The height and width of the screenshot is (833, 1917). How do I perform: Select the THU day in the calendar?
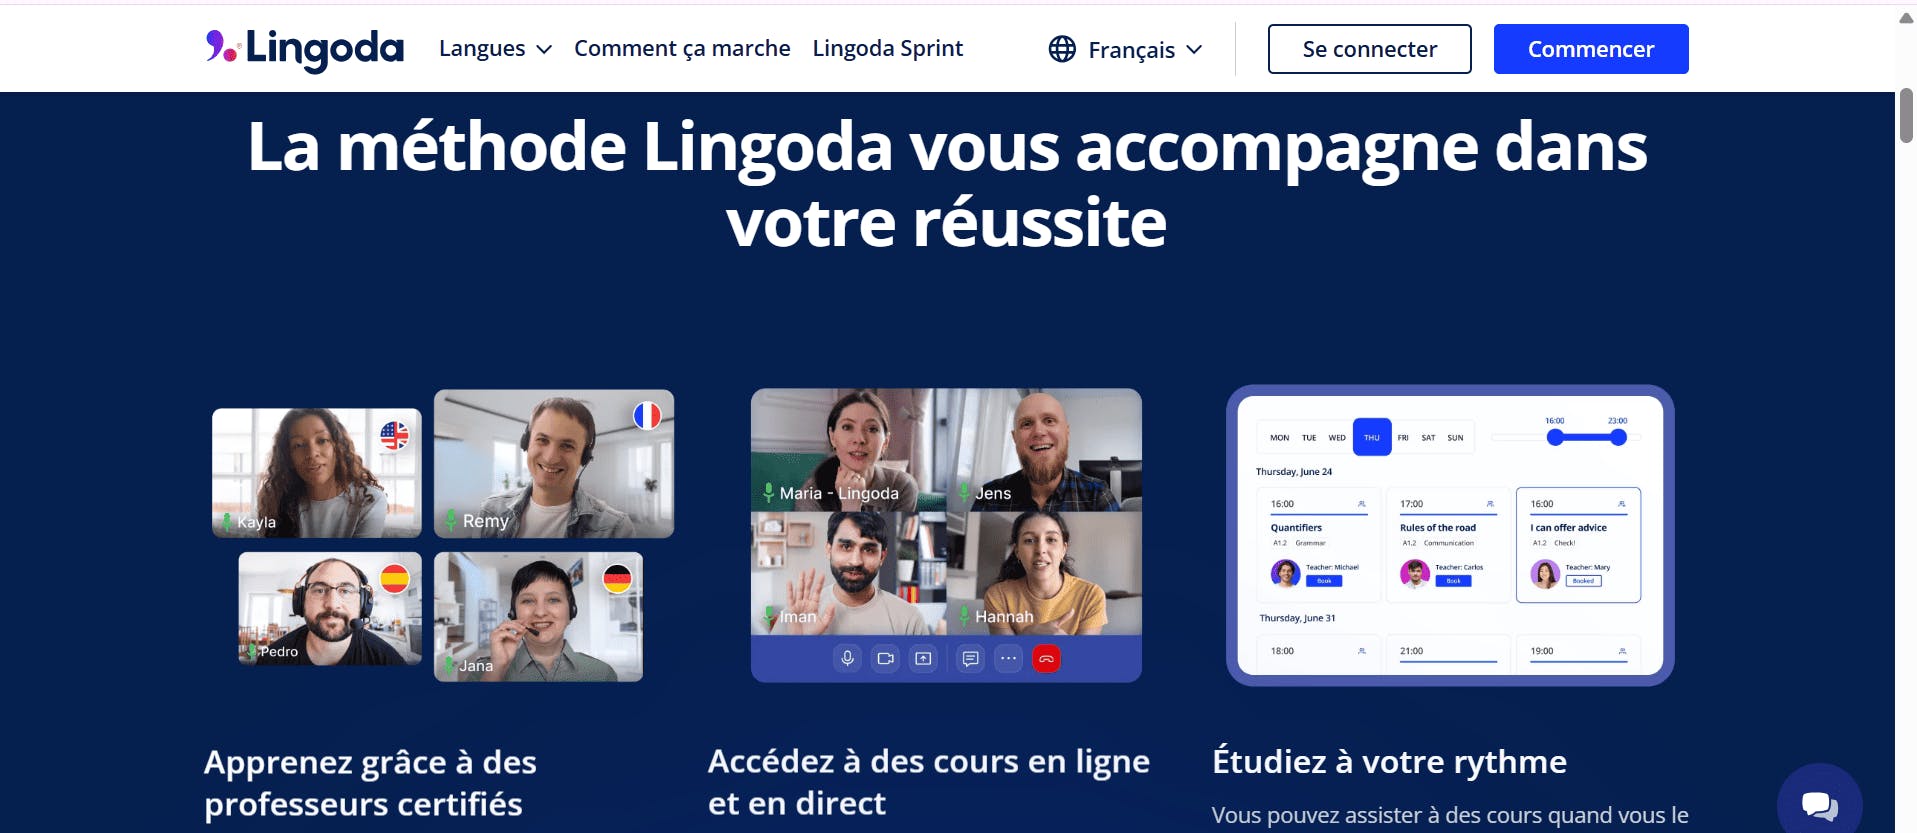tap(1372, 437)
